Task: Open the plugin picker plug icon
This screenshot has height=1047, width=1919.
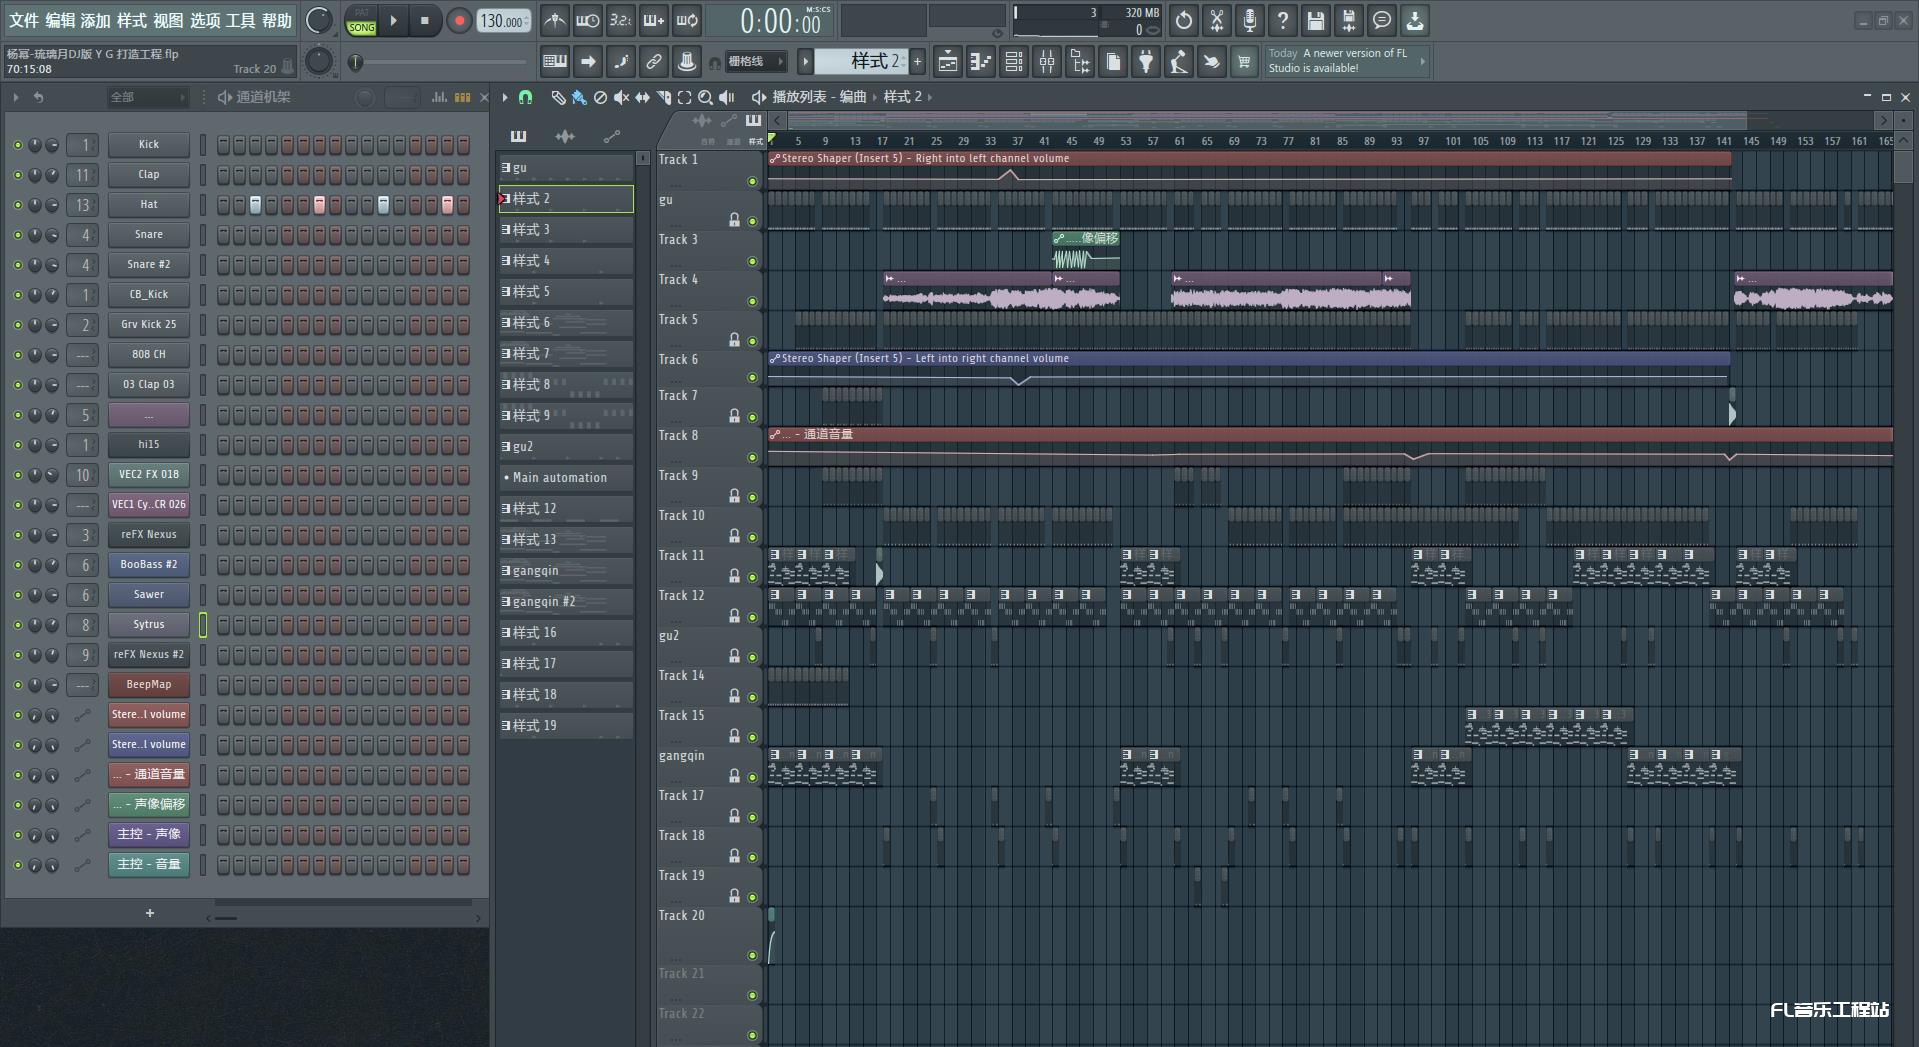Action: click(1146, 62)
